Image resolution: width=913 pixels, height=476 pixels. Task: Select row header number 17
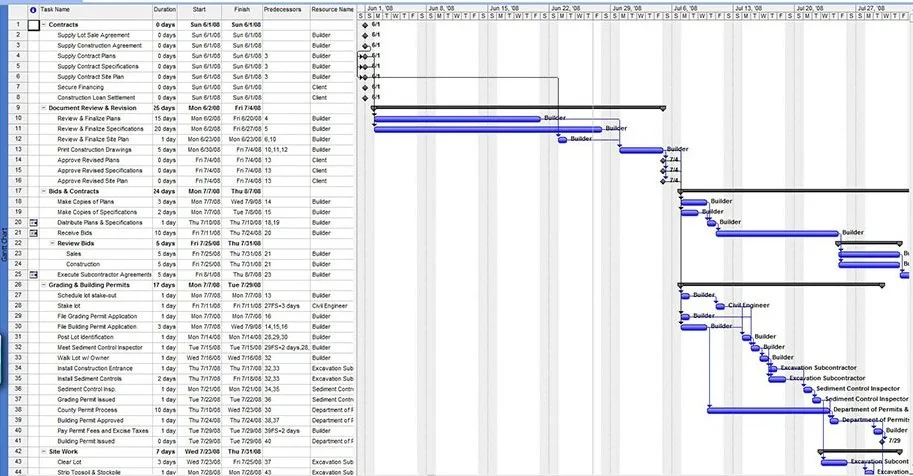coord(18,191)
